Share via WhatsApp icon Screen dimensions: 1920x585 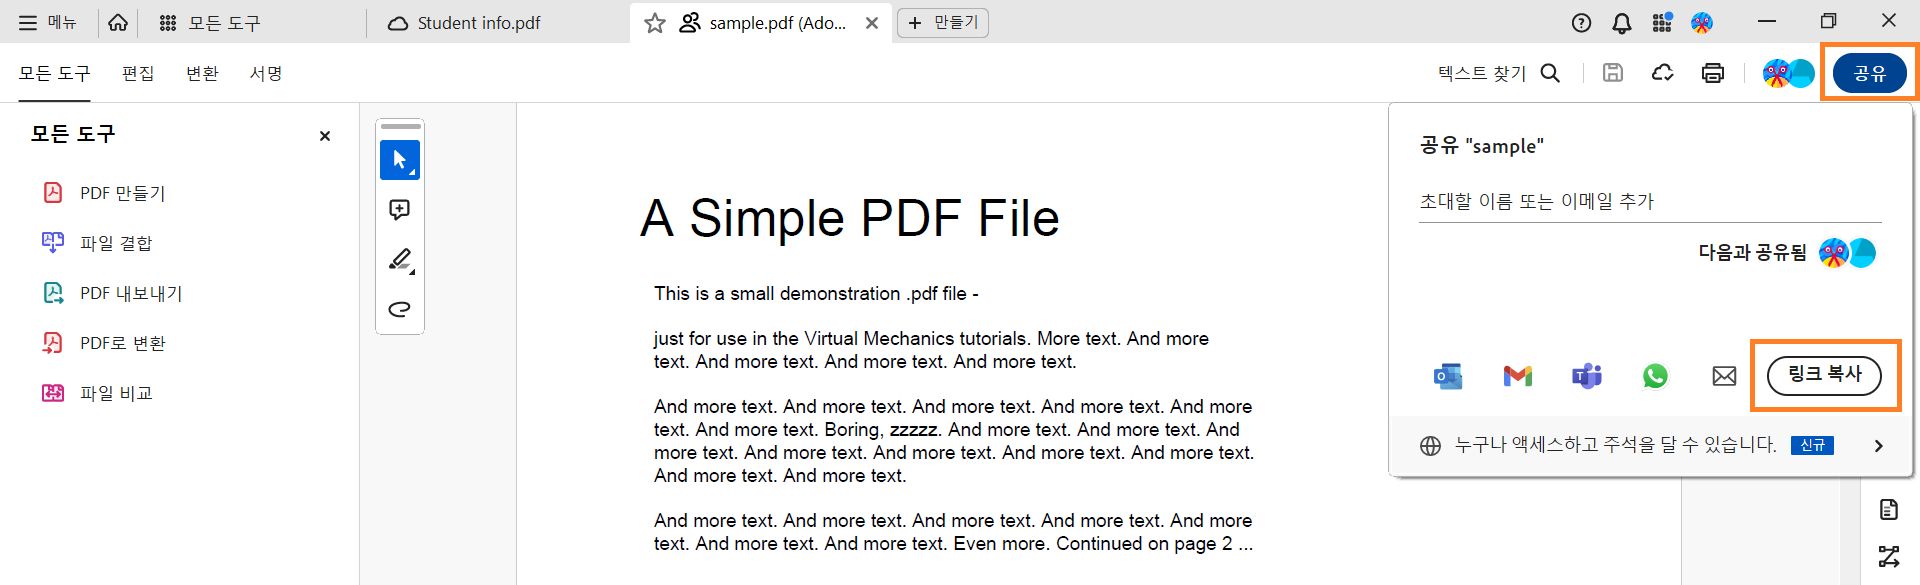tap(1655, 376)
